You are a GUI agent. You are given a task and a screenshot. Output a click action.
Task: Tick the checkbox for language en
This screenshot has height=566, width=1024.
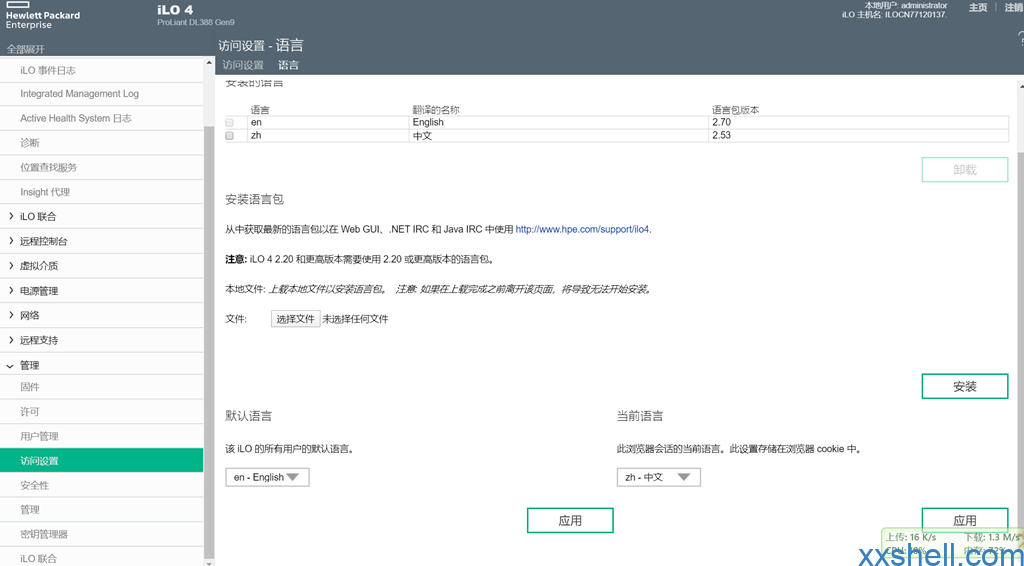(x=229, y=122)
